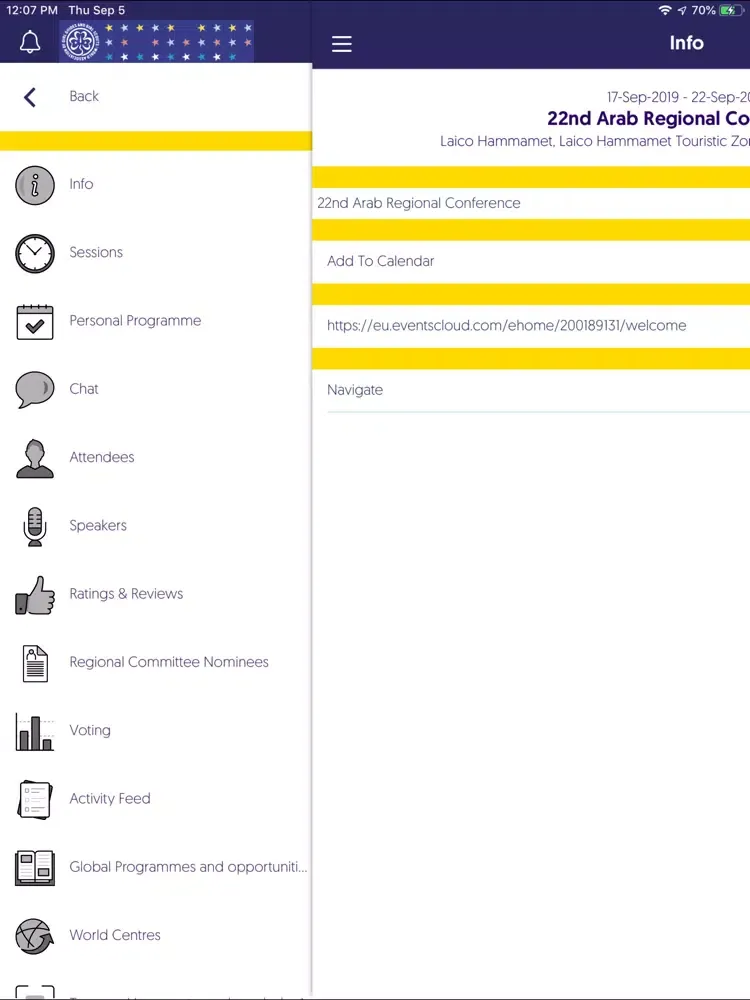Open Ratings & Reviews menu entry
750x1000 pixels.
(126, 594)
